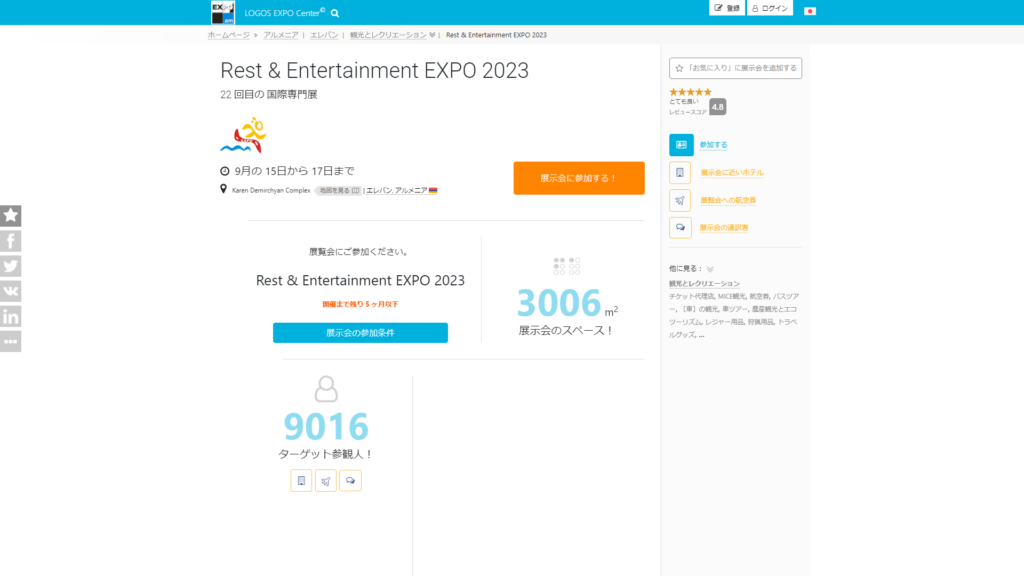This screenshot has width=1024, height=576.
Task: Share page via Twitter icon
Action: (11, 266)
